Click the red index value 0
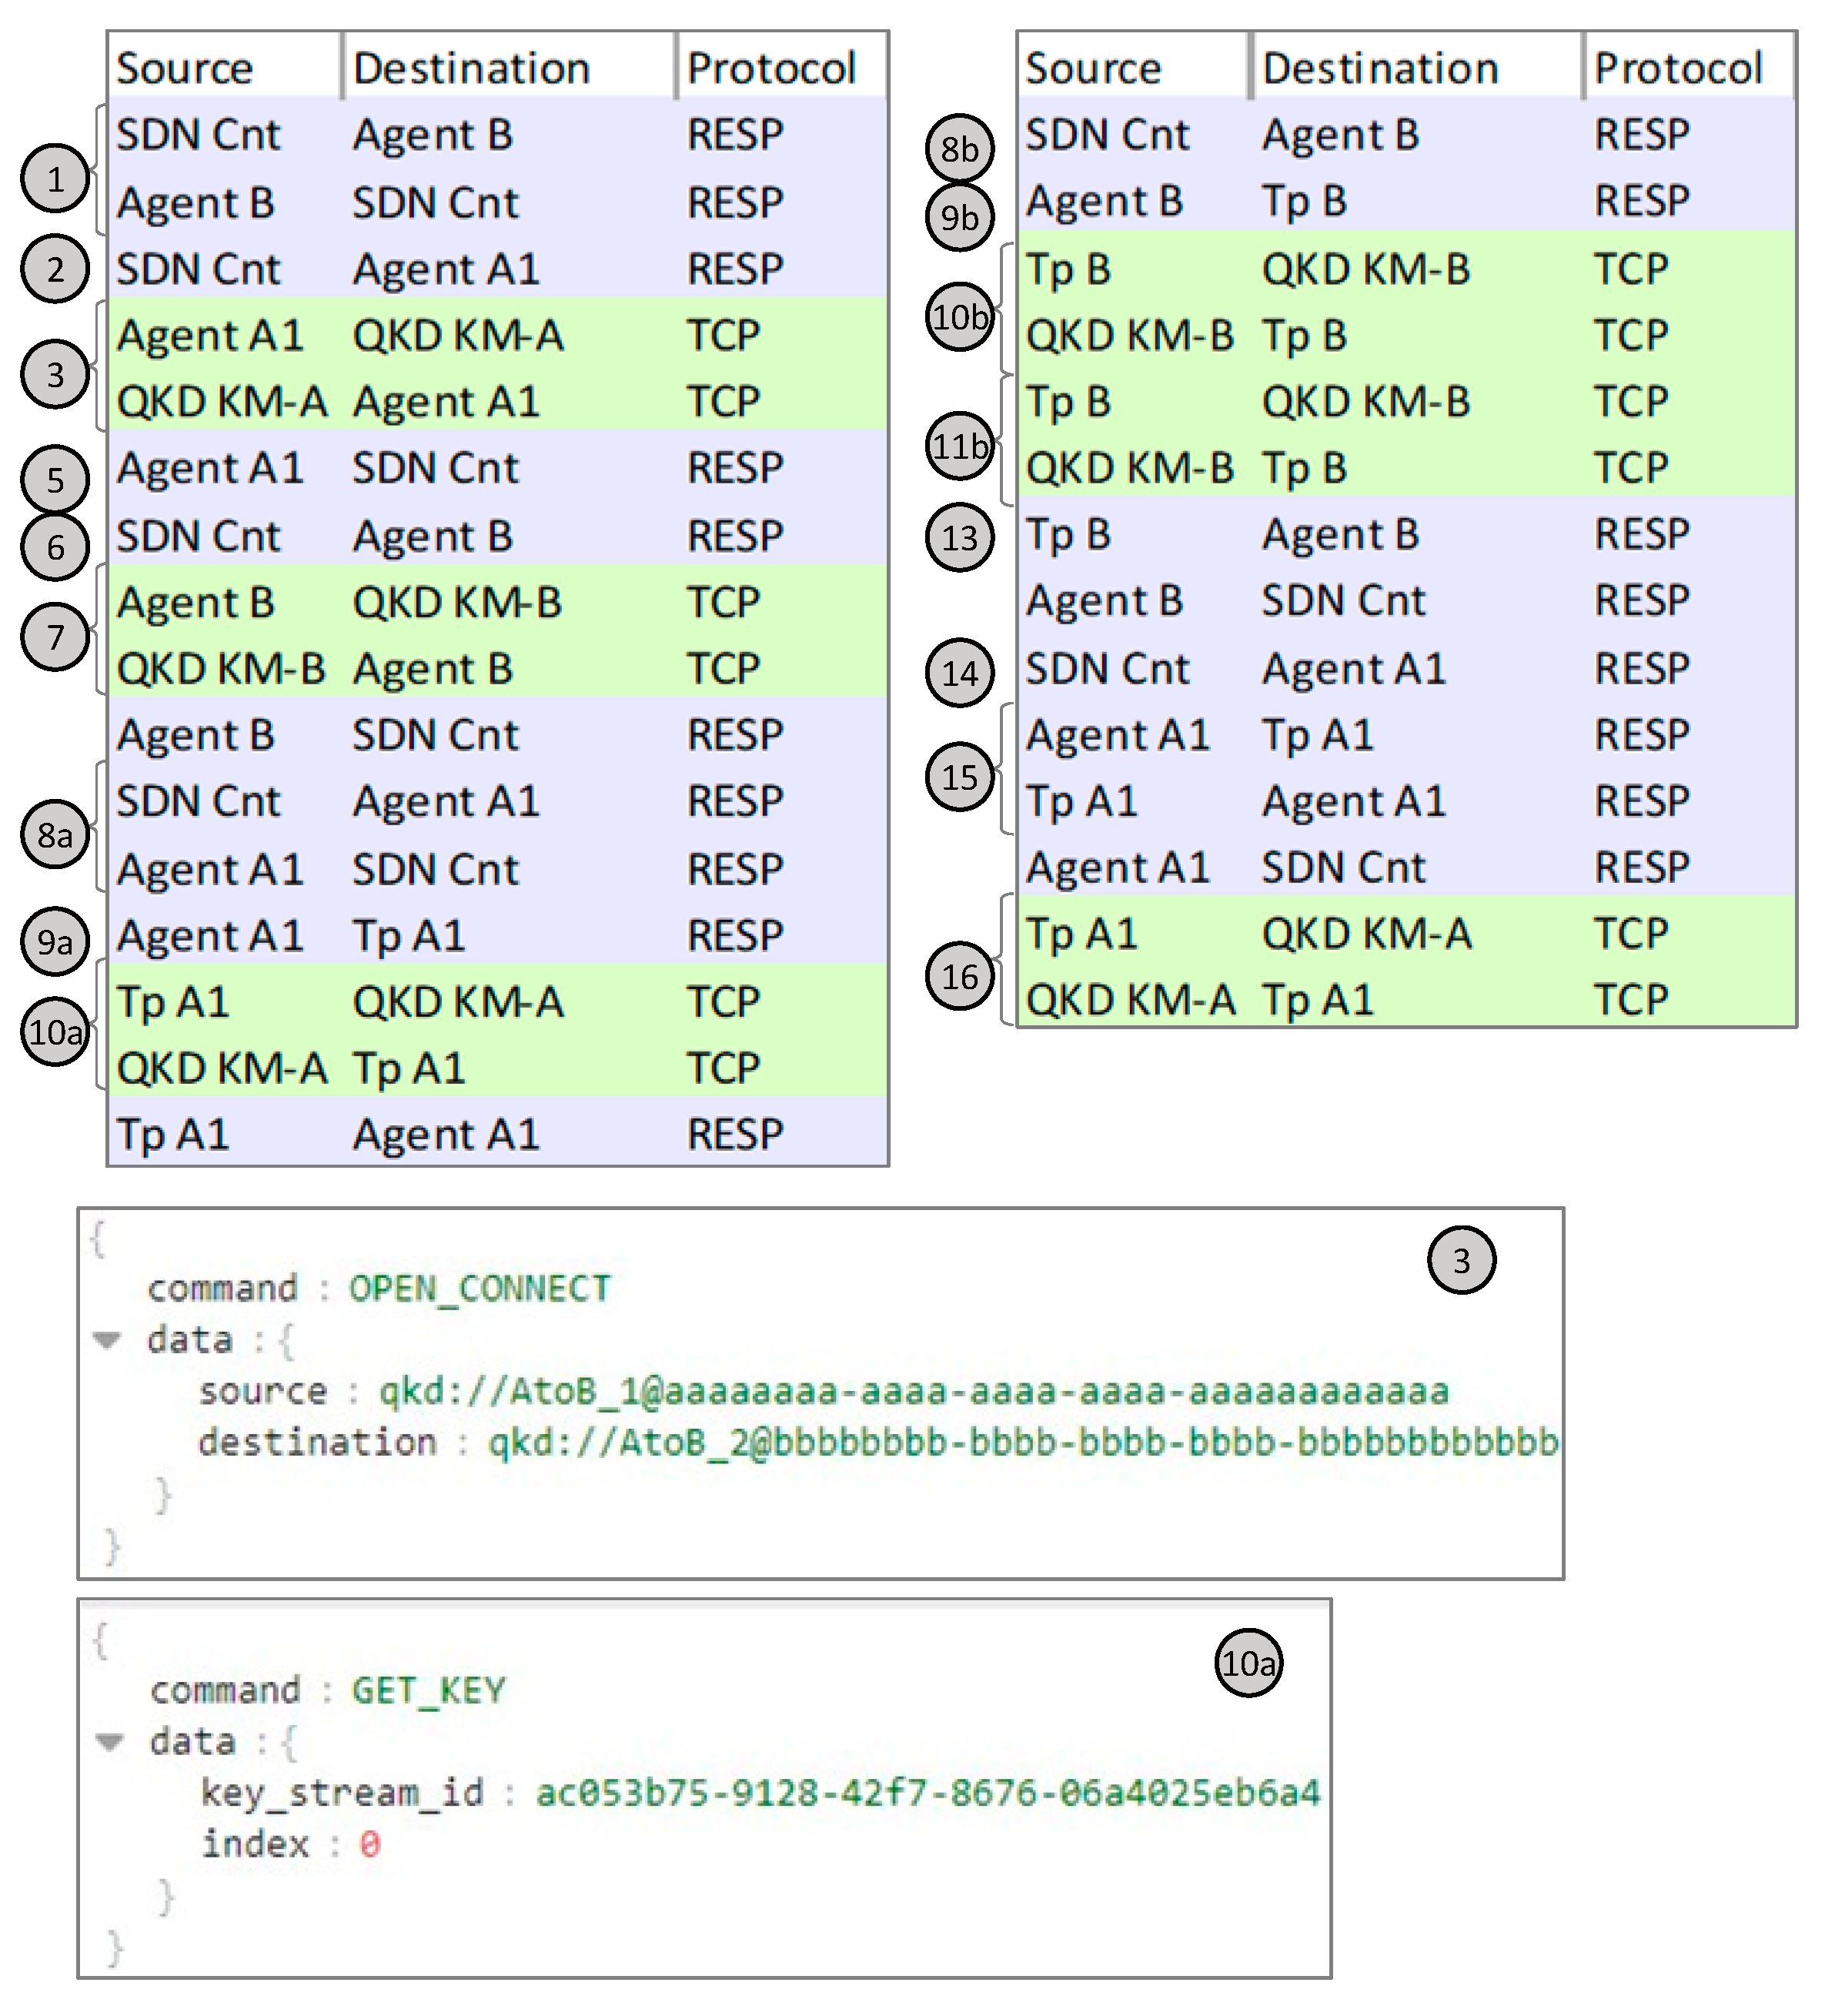1825x2016 pixels. pyautogui.click(x=370, y=1843)
